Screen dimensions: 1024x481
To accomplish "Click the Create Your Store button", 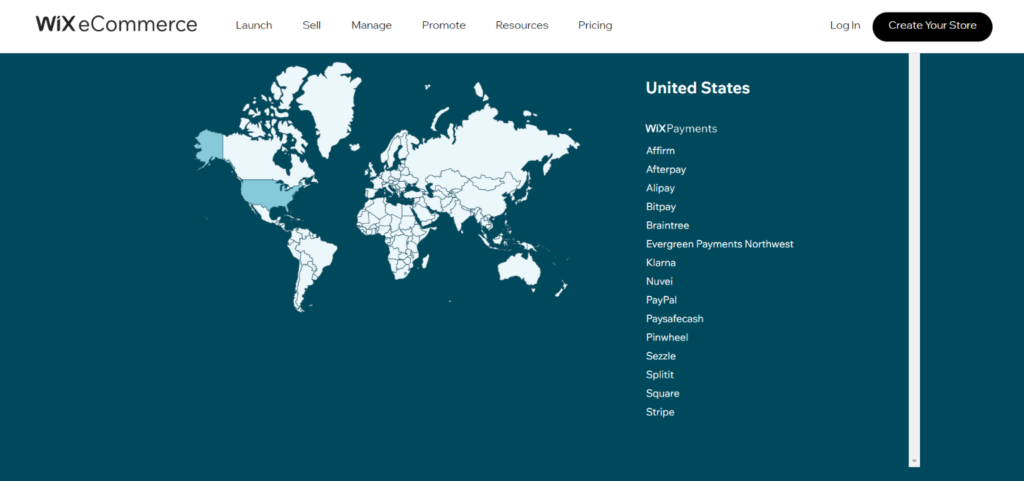I will point(932,26).
